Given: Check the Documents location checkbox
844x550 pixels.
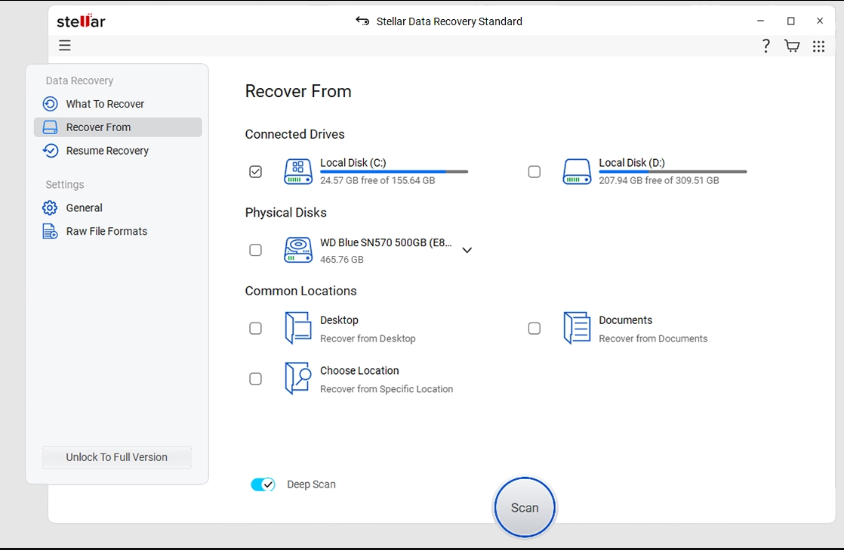Looking at the screenshot, I should tap(534, 328).
